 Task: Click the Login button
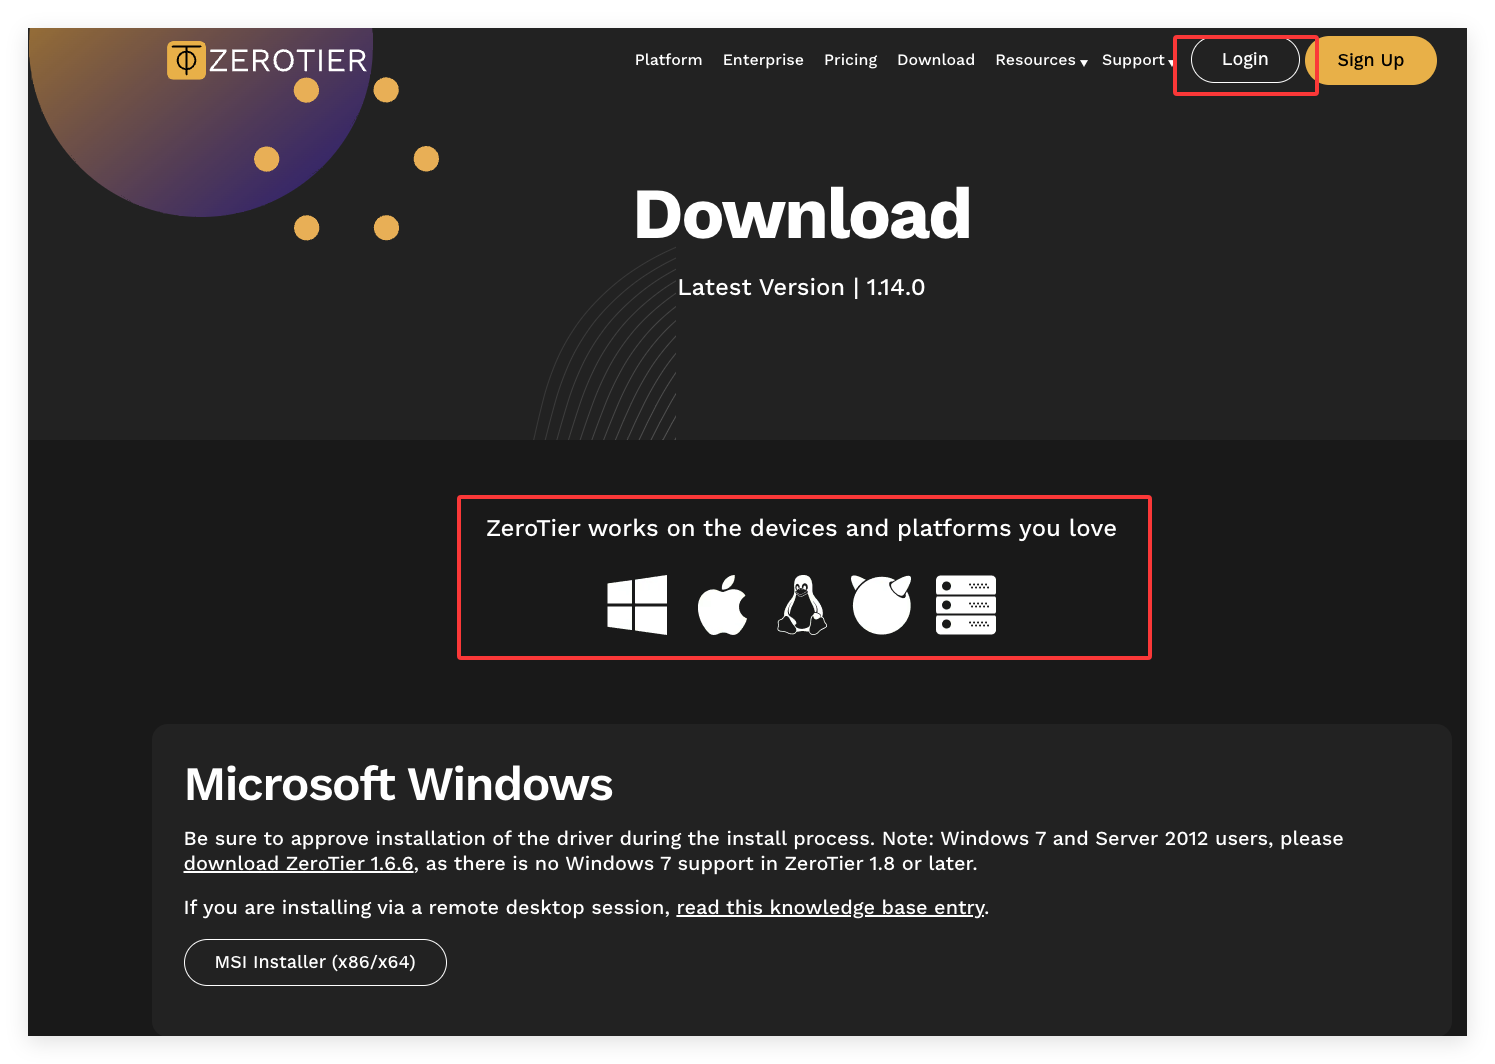1245,60
